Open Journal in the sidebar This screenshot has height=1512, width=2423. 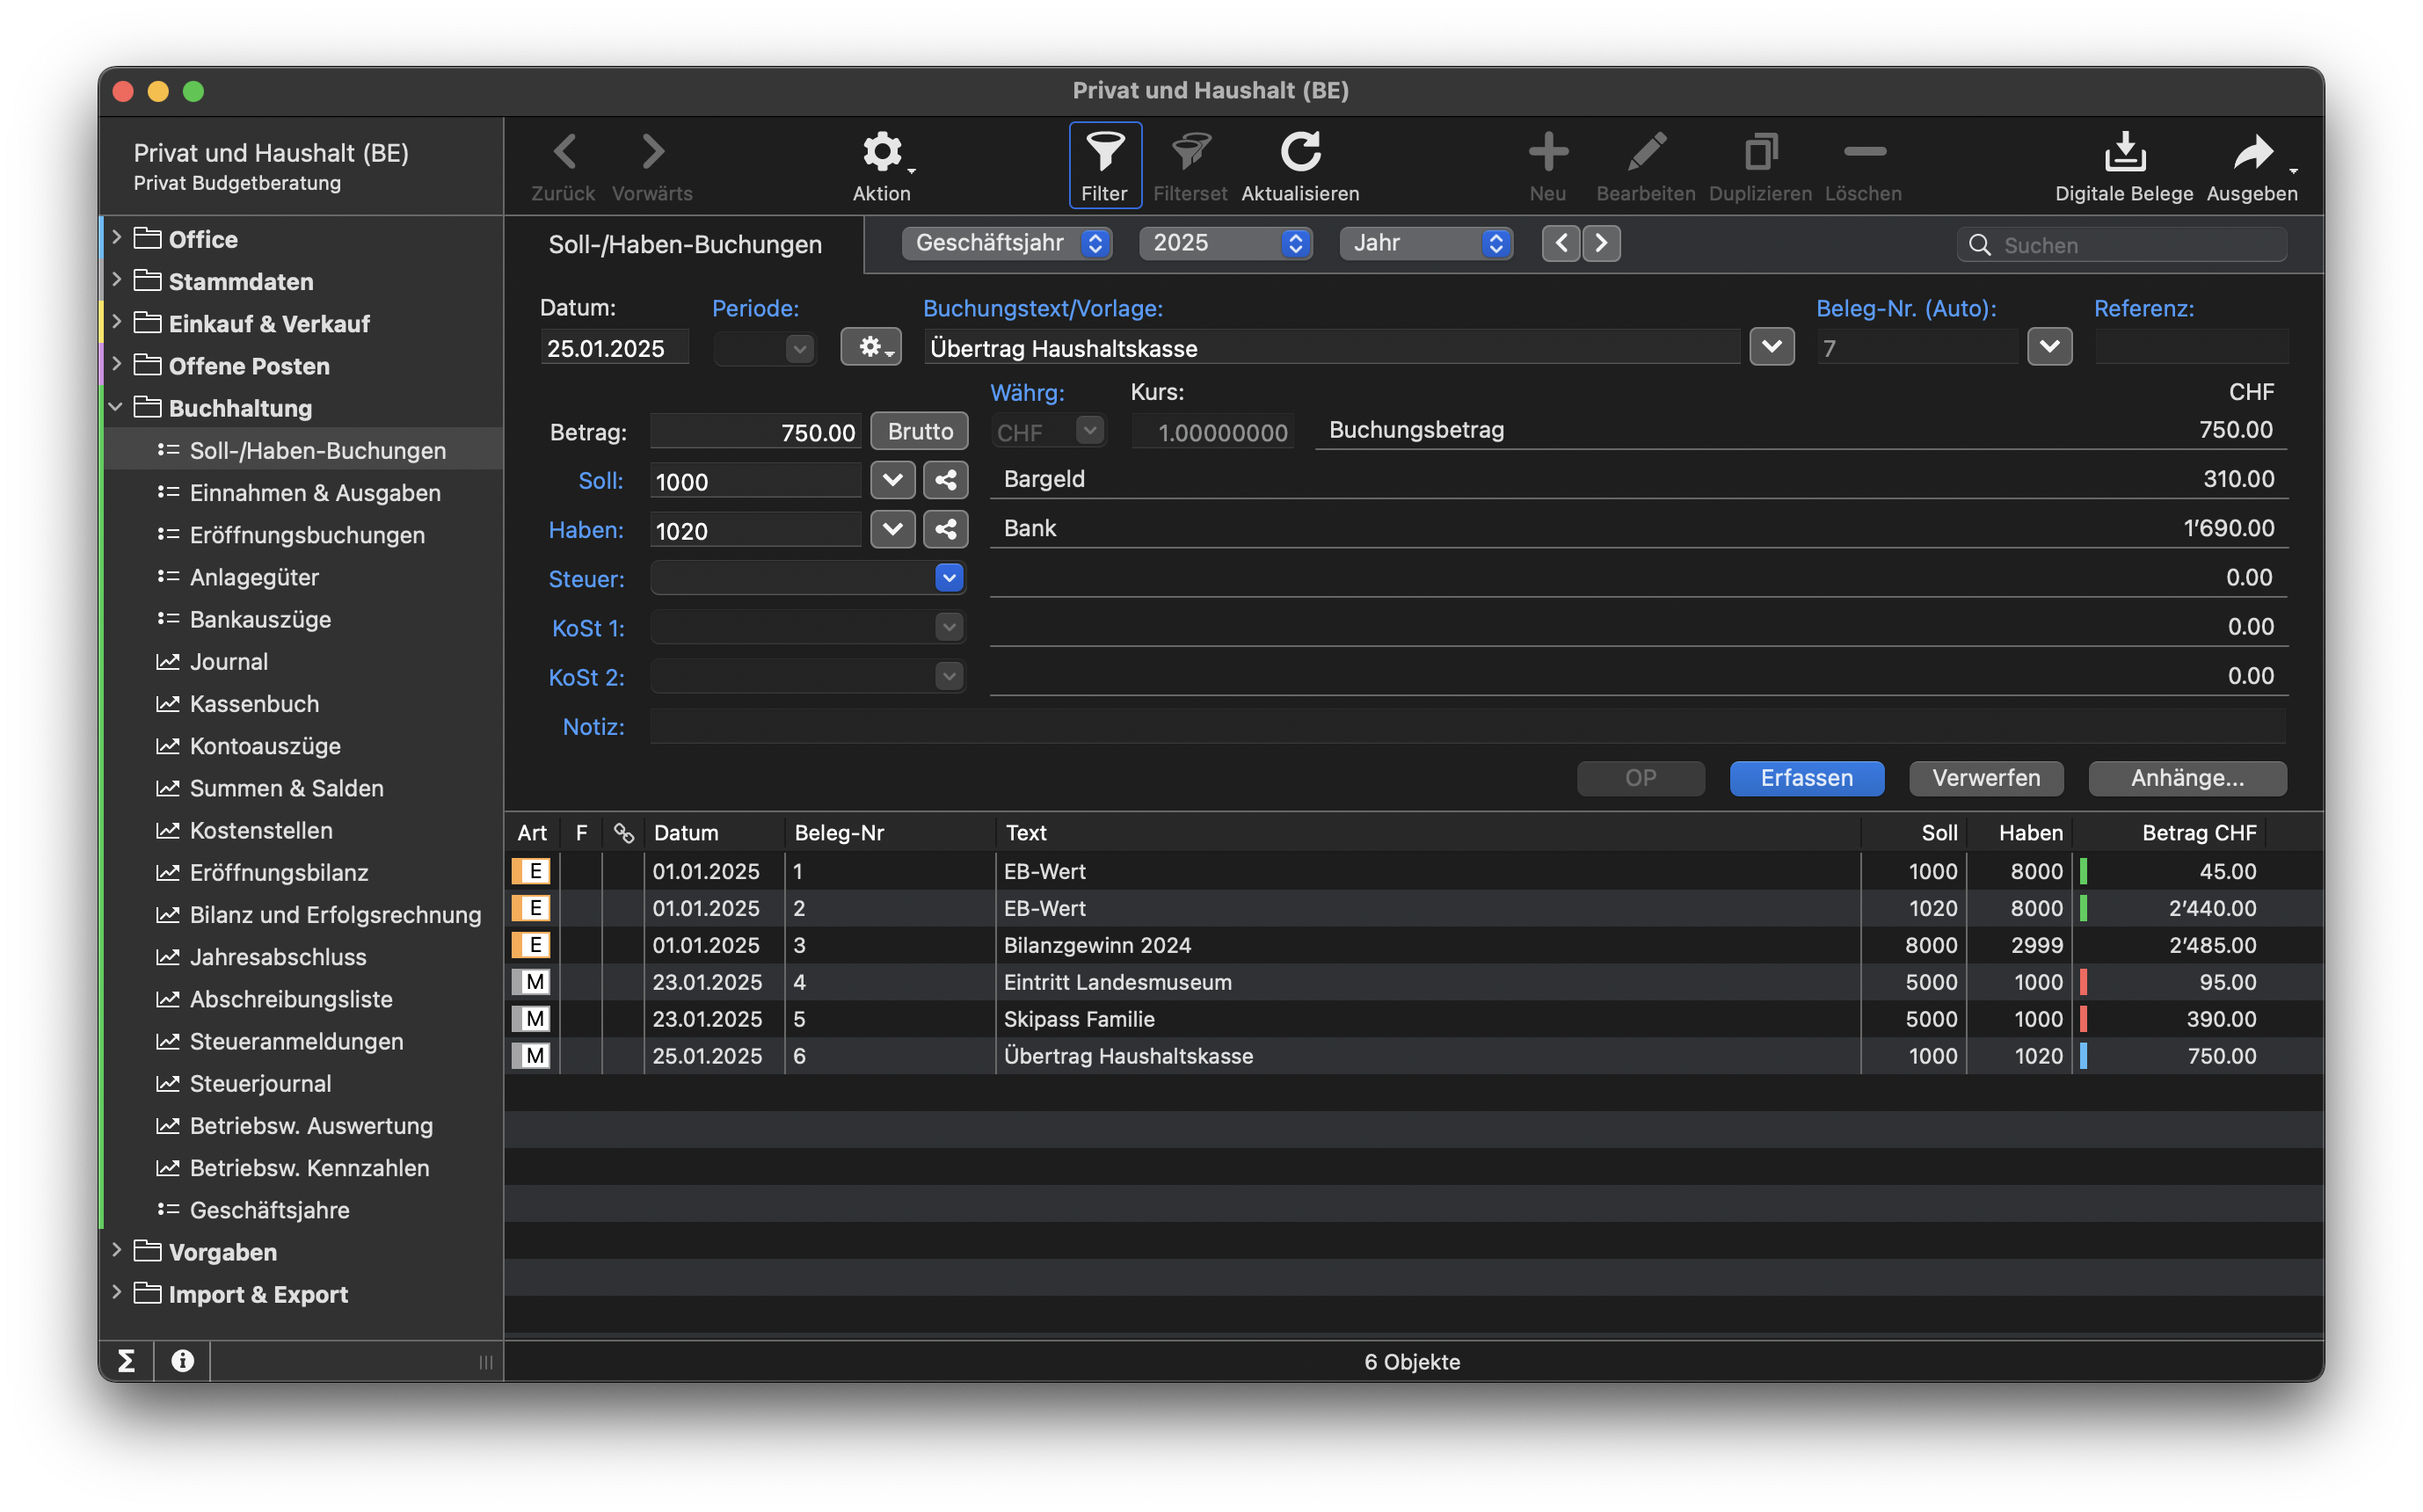[x=228, y=661]
